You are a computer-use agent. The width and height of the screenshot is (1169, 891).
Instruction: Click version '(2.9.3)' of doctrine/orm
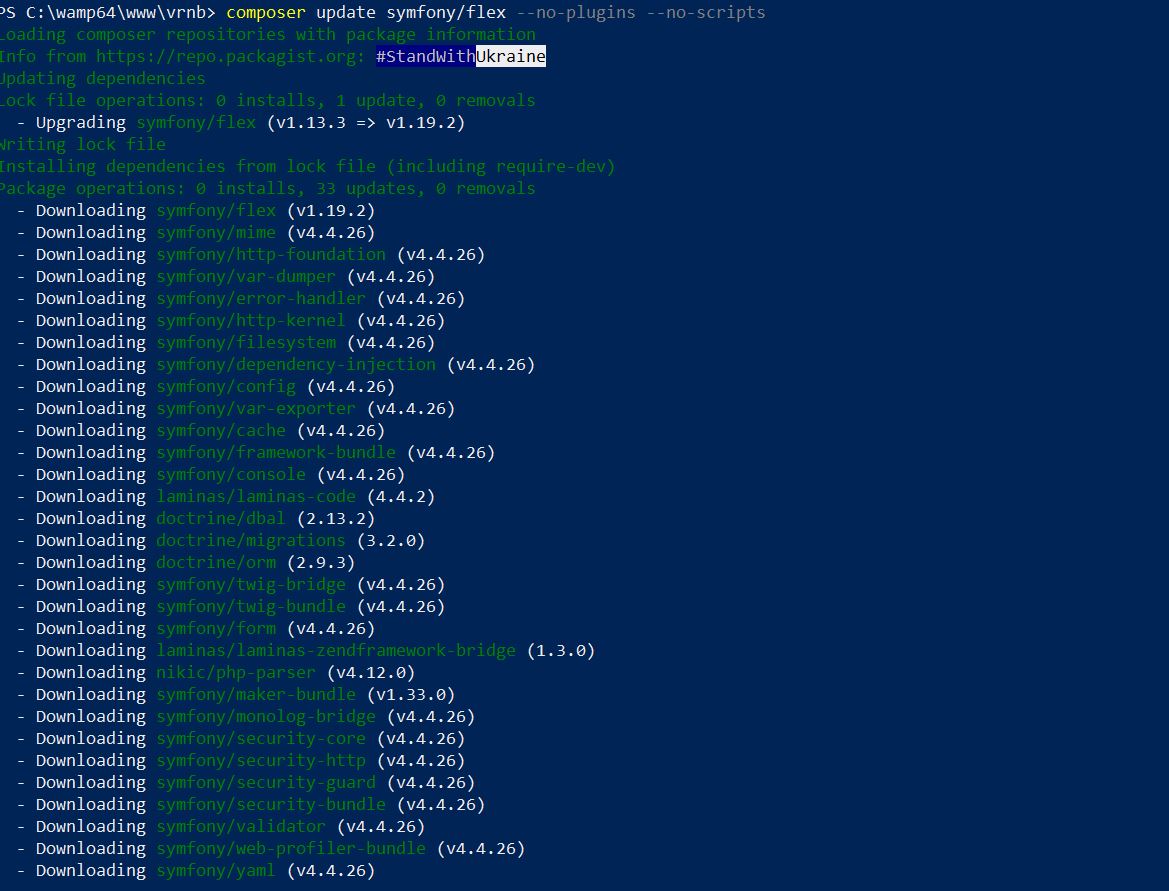coord(321,562)
